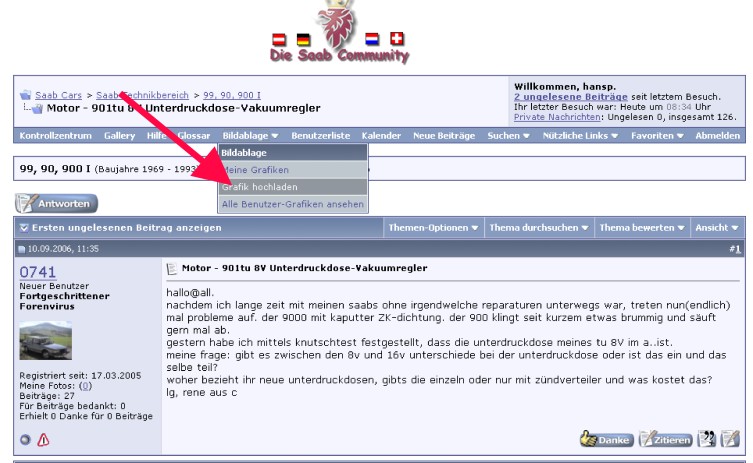Screen dimensions: 753x463
Task: Open the Ansicht dropdown
Action: [x=717, y=228]
